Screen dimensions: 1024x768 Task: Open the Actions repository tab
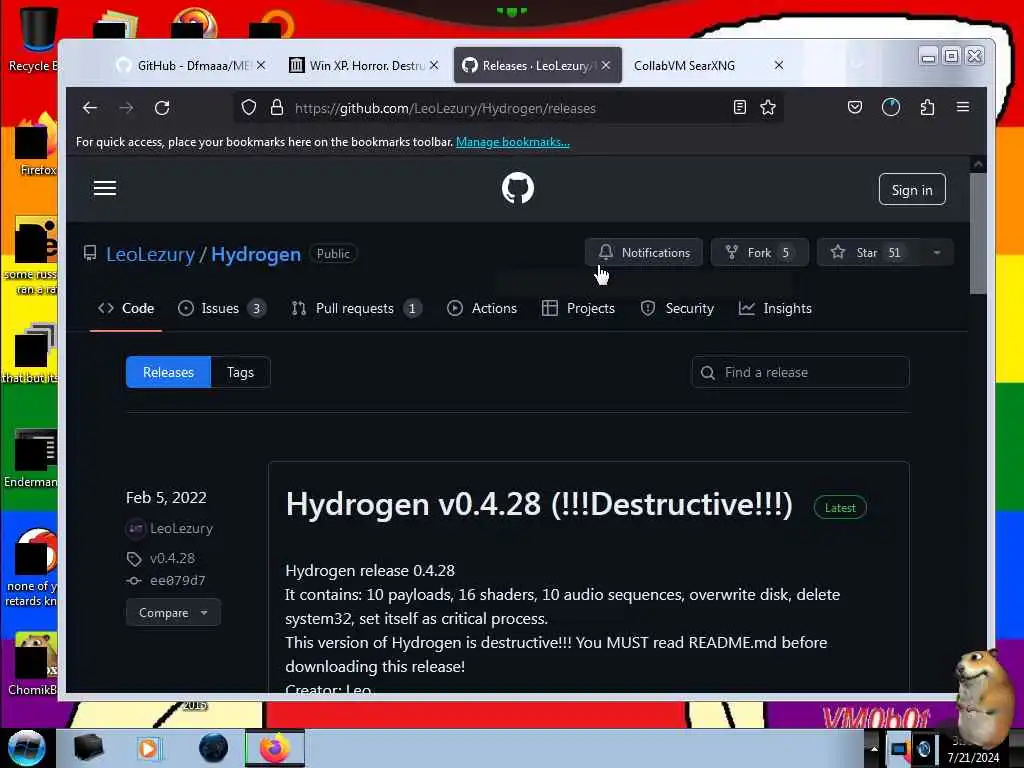point(482,308)
